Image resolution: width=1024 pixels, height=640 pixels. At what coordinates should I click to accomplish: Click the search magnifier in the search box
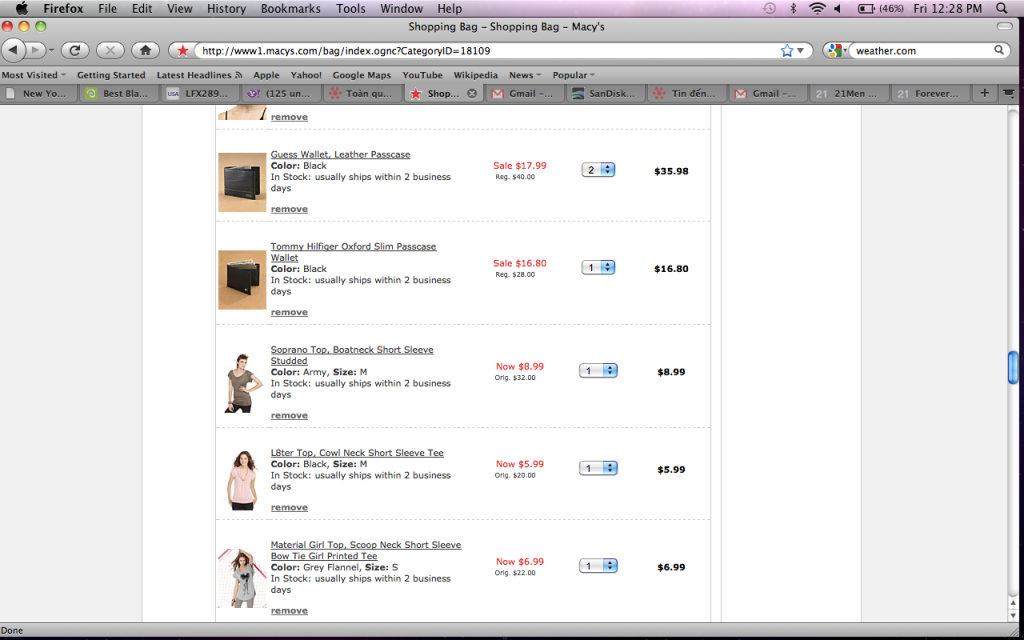tap(999, 50)
